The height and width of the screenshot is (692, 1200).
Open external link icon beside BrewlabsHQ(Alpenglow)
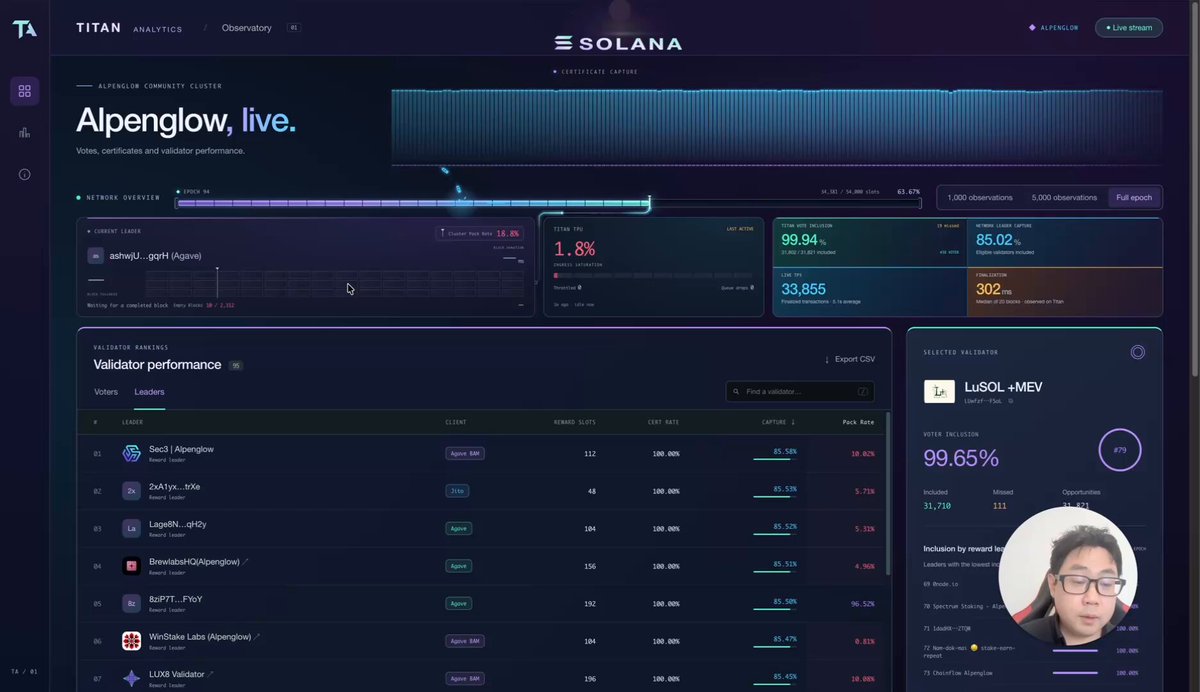(246, 562)
